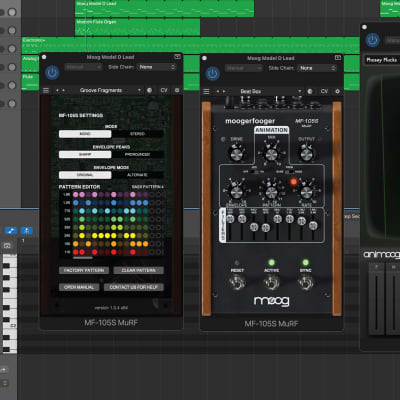
Task: Open Animoog preset dropdown "Mosey Mucks"
Action: click(x=382, y=60)
